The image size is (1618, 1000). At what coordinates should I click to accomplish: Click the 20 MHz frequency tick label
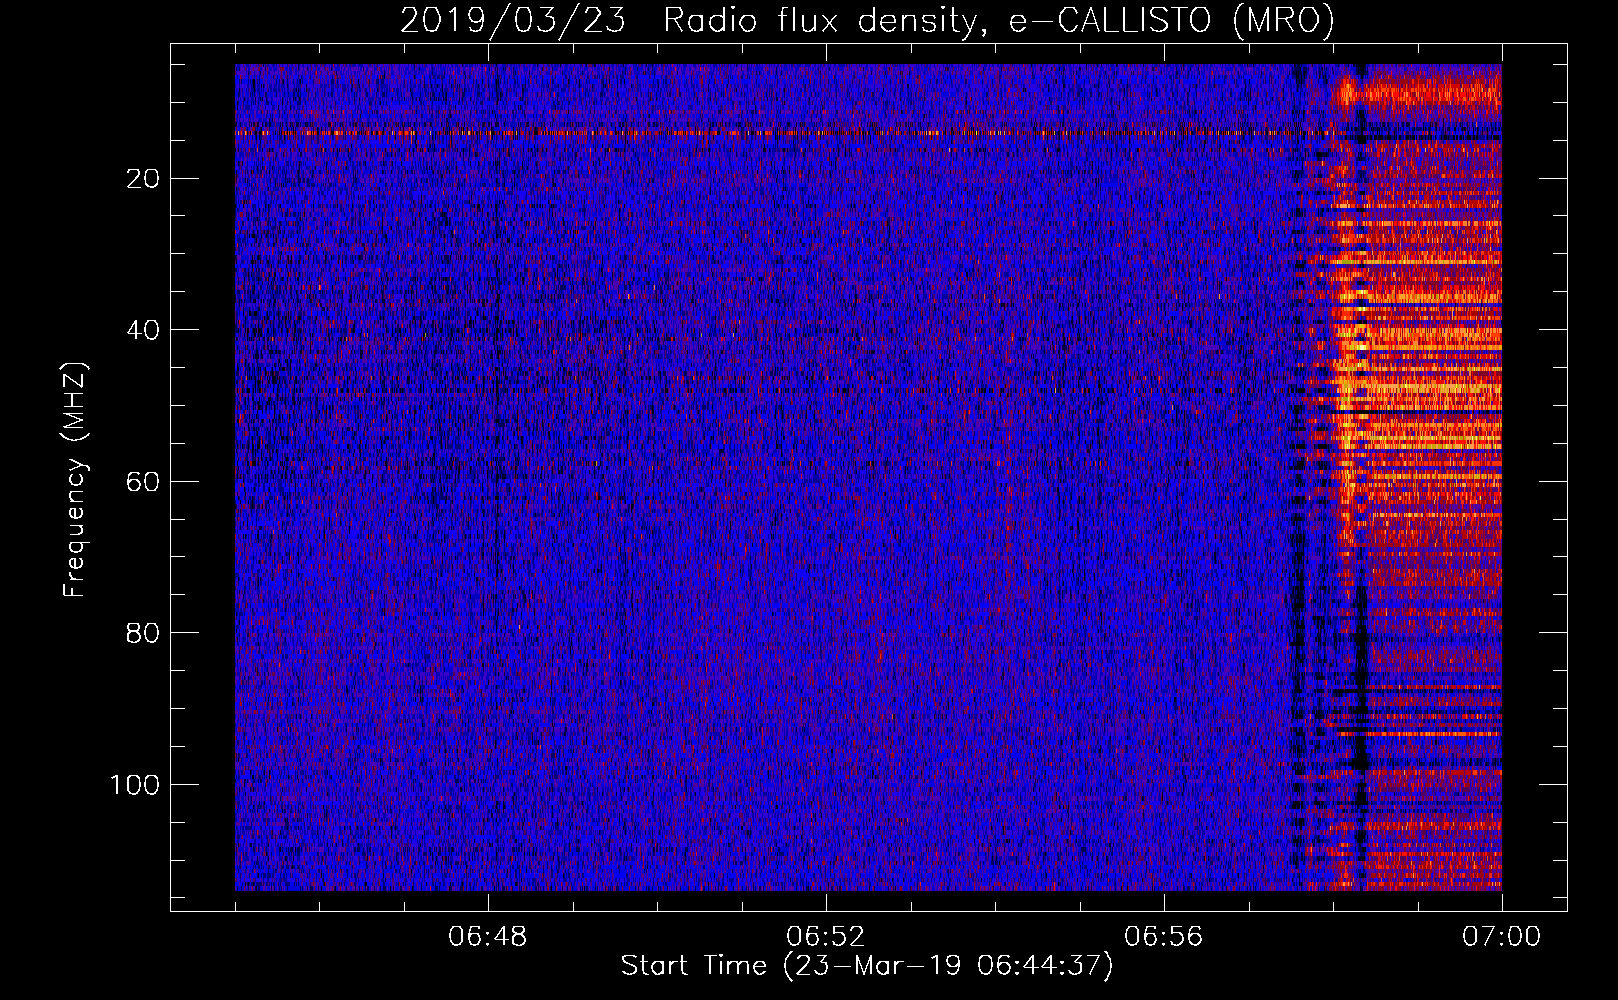tap(143, 179)
